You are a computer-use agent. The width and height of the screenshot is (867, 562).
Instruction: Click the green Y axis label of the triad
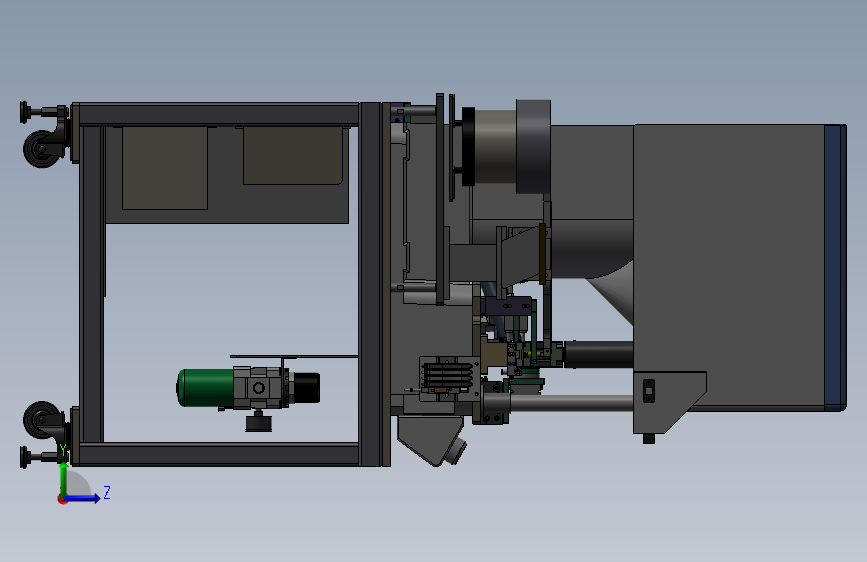(63, 451)
